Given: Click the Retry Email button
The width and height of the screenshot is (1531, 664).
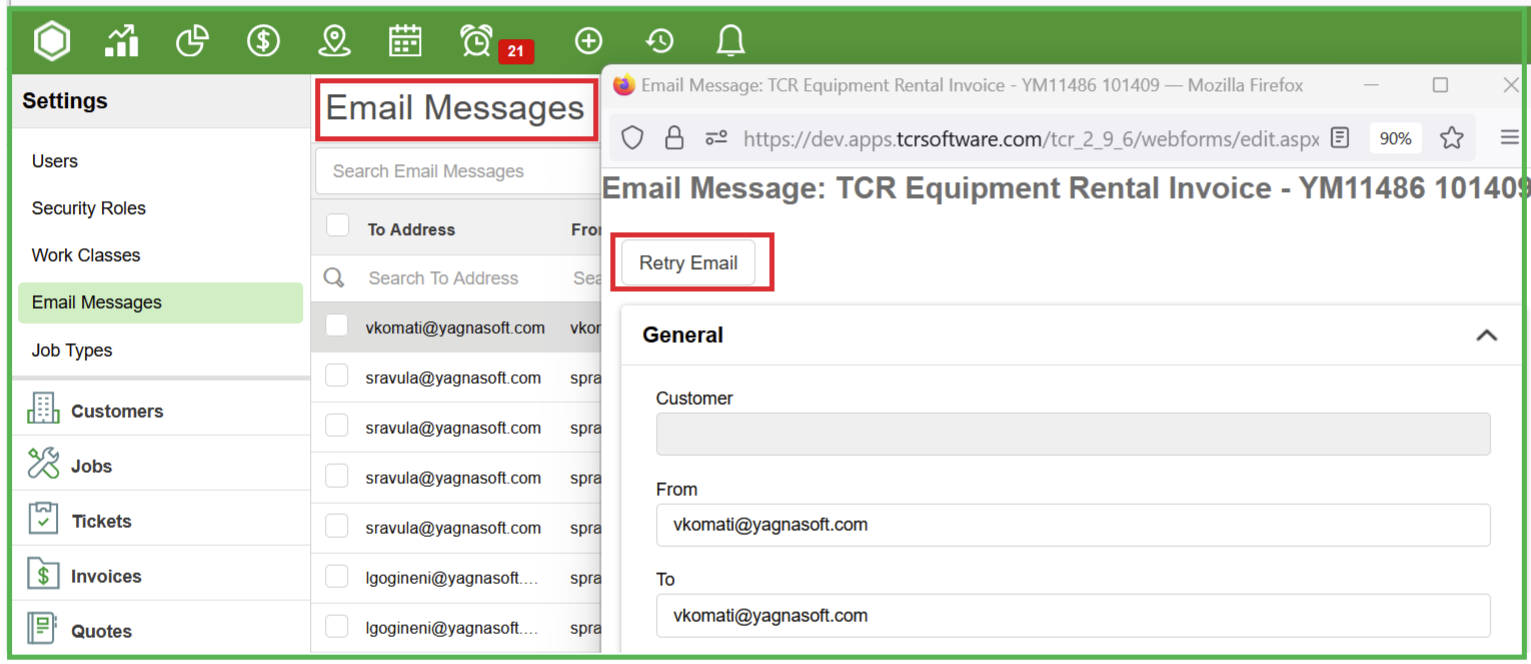Looking at the screenshot, I should coord(688,263).
